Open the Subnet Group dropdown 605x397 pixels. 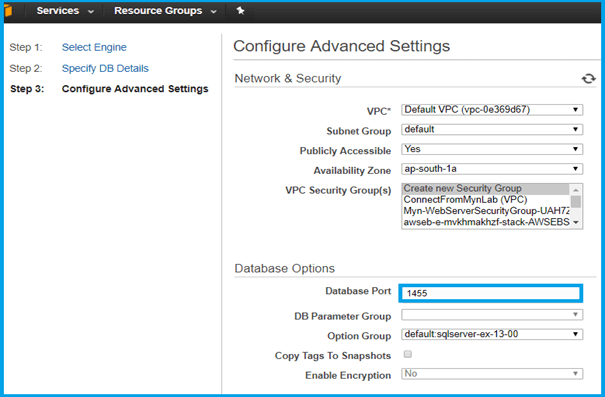[492, 129]
